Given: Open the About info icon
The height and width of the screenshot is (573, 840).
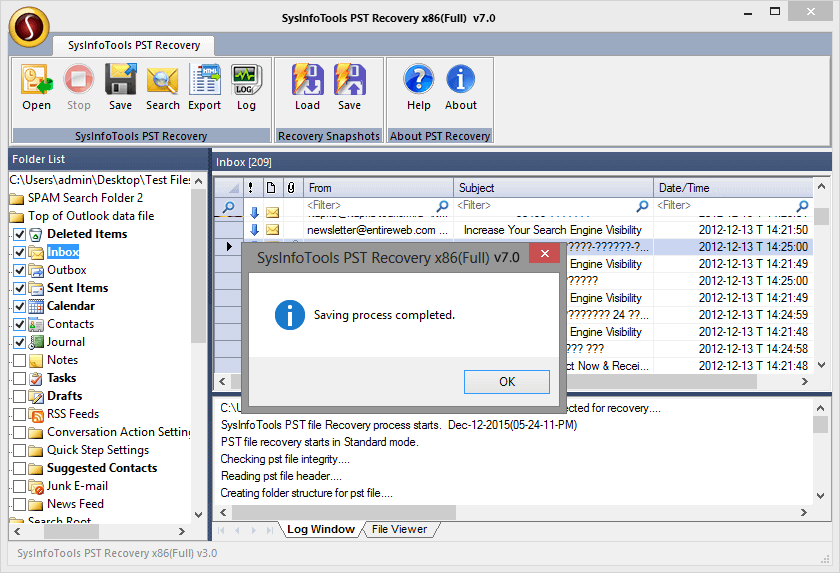Looking at the screenshot, I should point(460,79).
